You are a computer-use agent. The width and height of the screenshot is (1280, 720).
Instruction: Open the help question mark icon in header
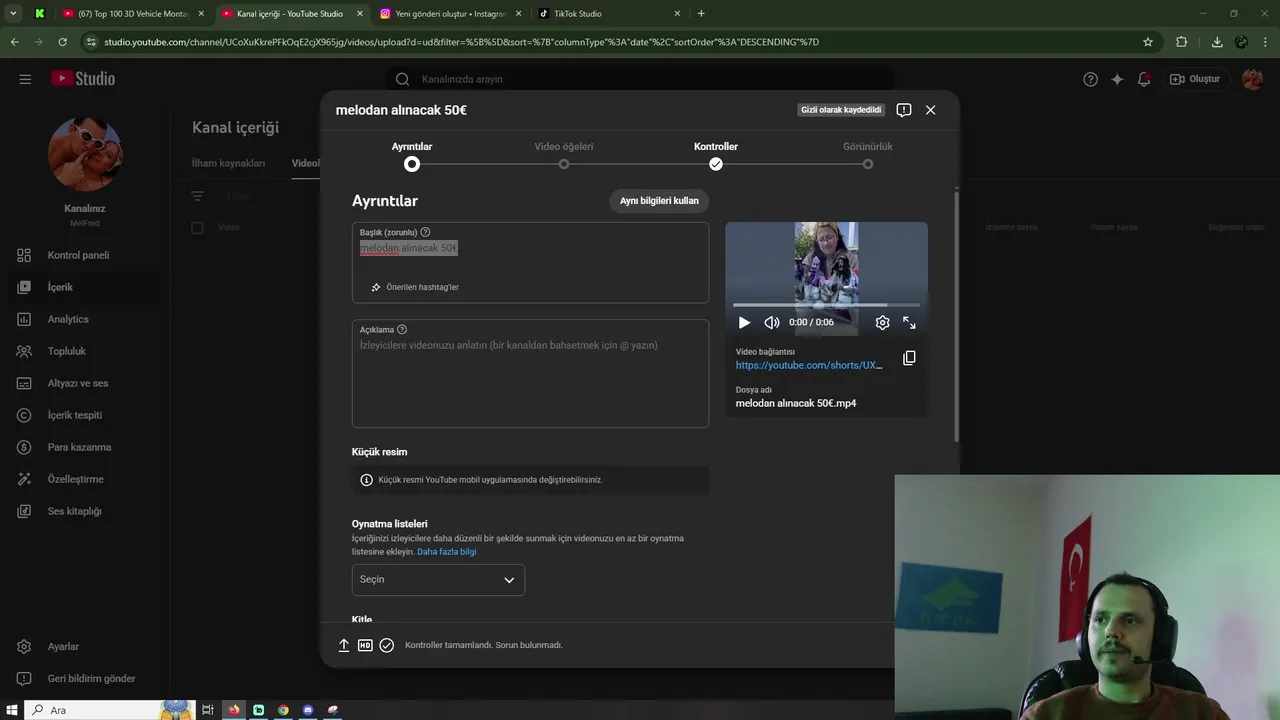pyautogui.click(x=1091, y=79)
